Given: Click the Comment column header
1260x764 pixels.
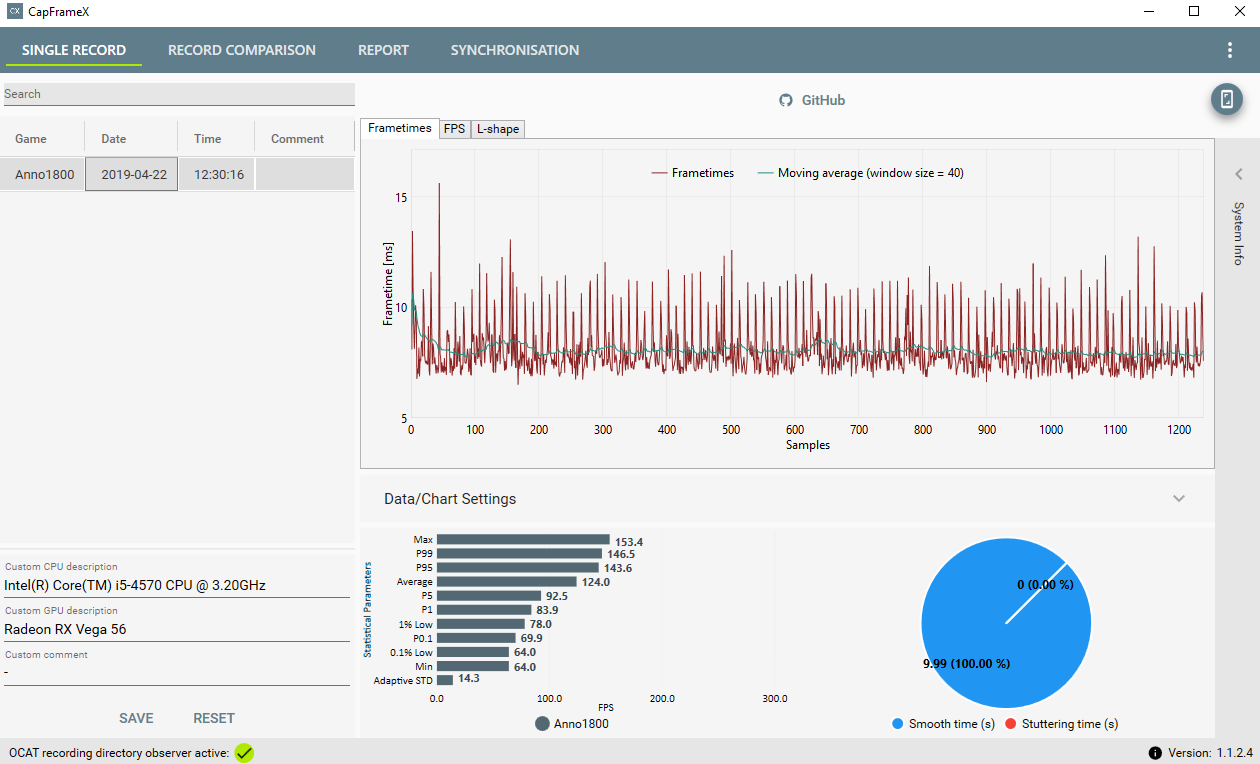Looking at the screenshot, I should (x=304, y=139).
